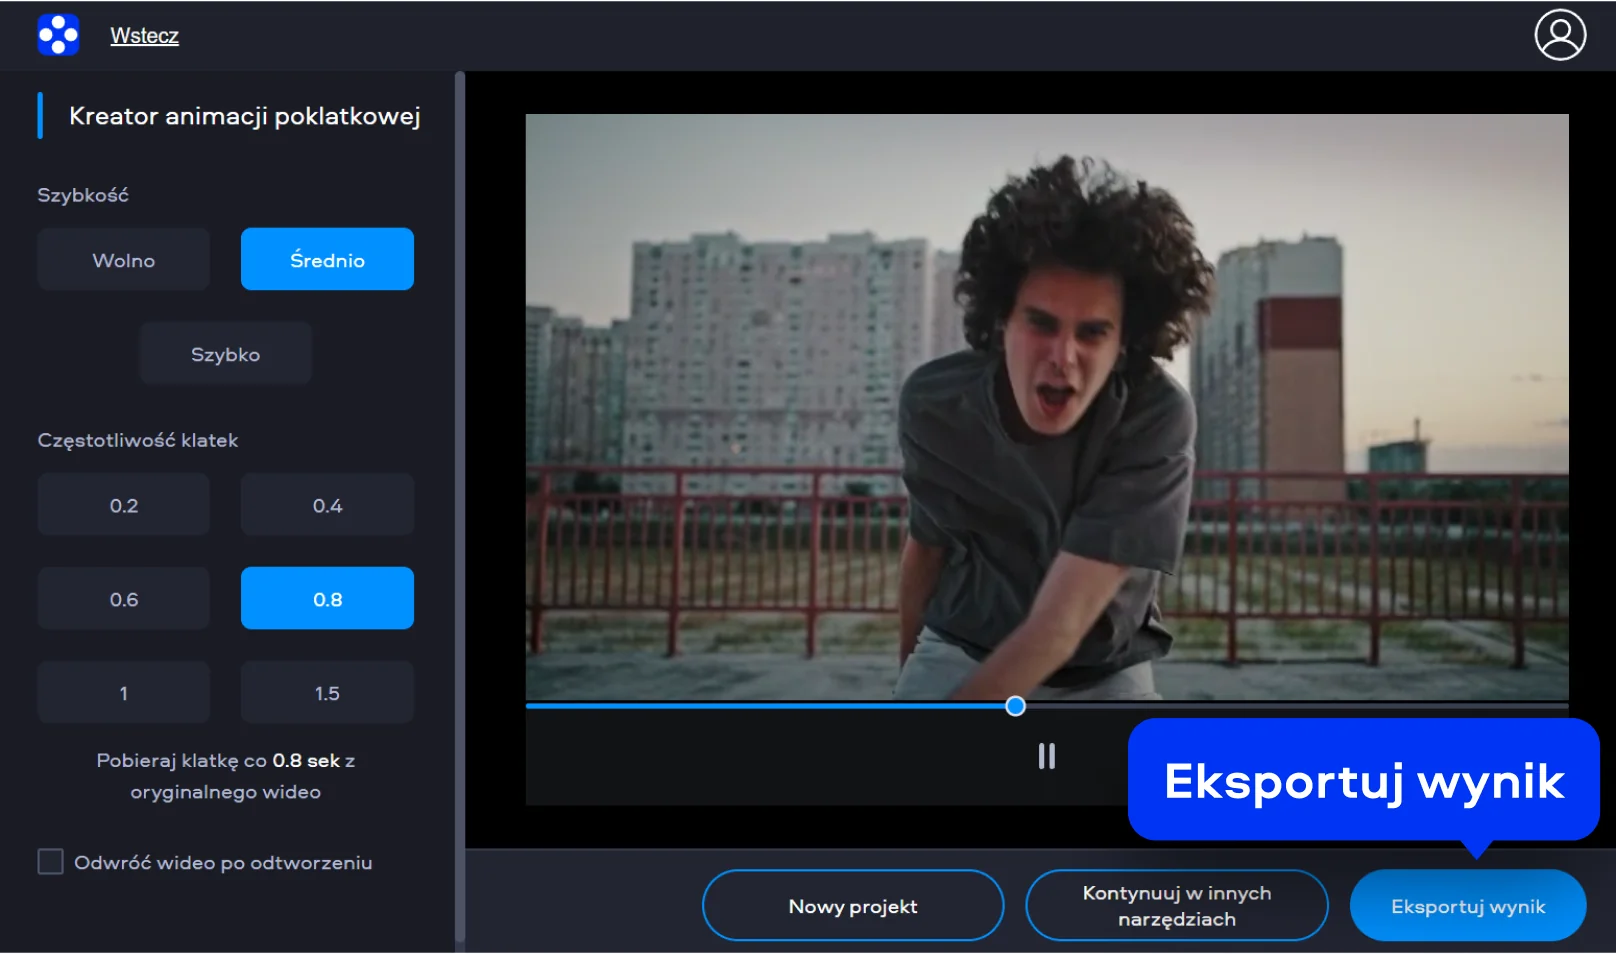1616x954 pixels.
Task: Enable Odwróć wideo po odtworzeniu checkbox
Action: [50, 862]
